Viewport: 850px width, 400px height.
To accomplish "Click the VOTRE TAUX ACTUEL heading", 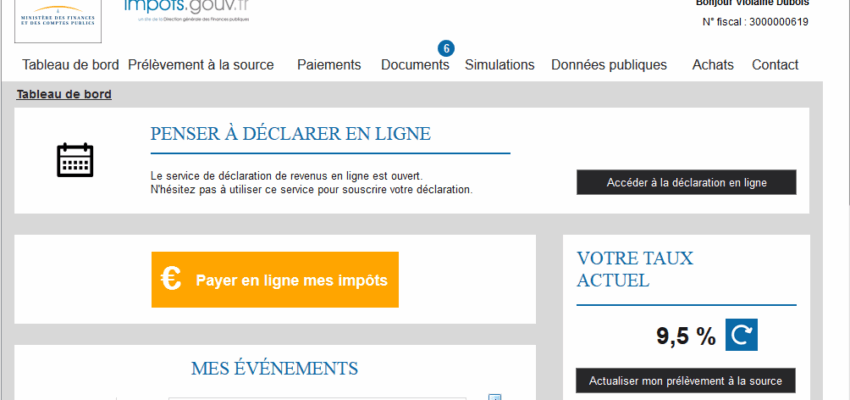I will tap(635, 269).
